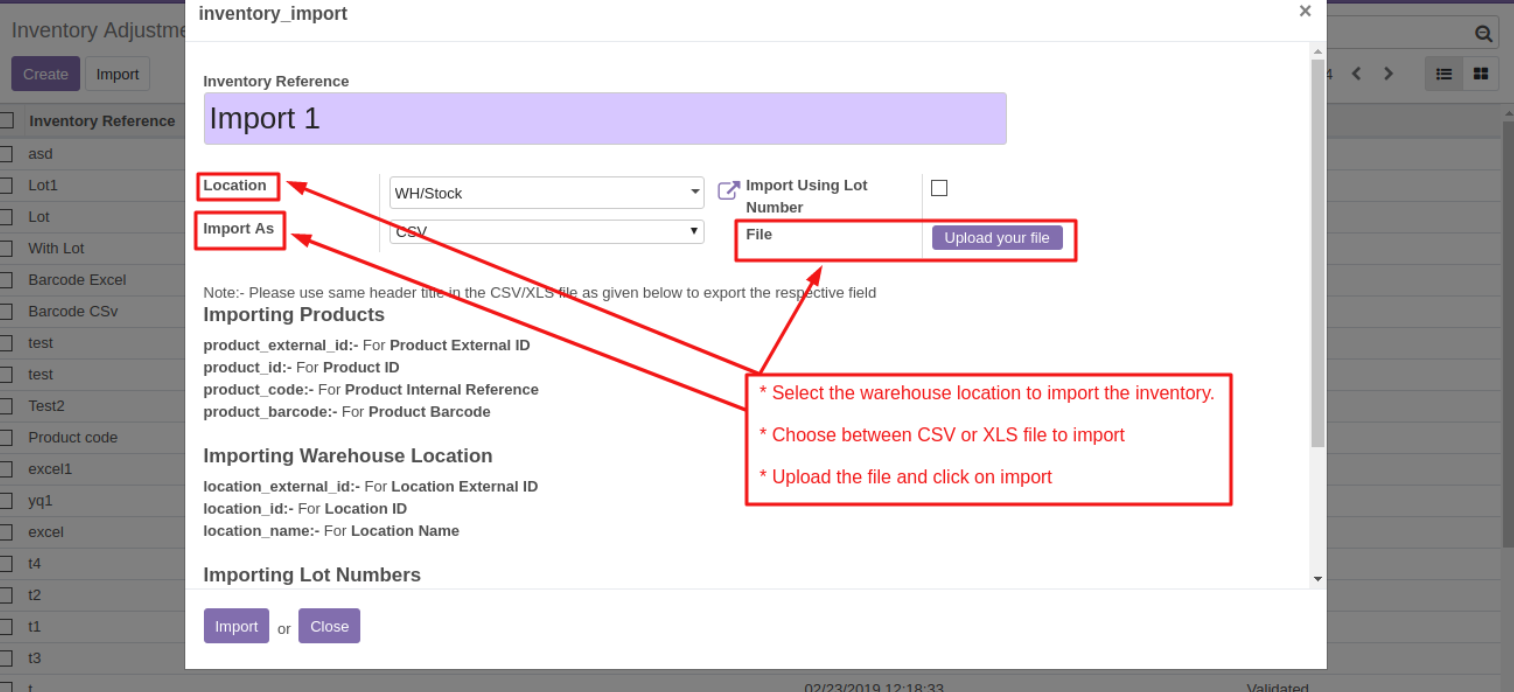
Task: Click the Upload your file button
Action: (997, 237)
